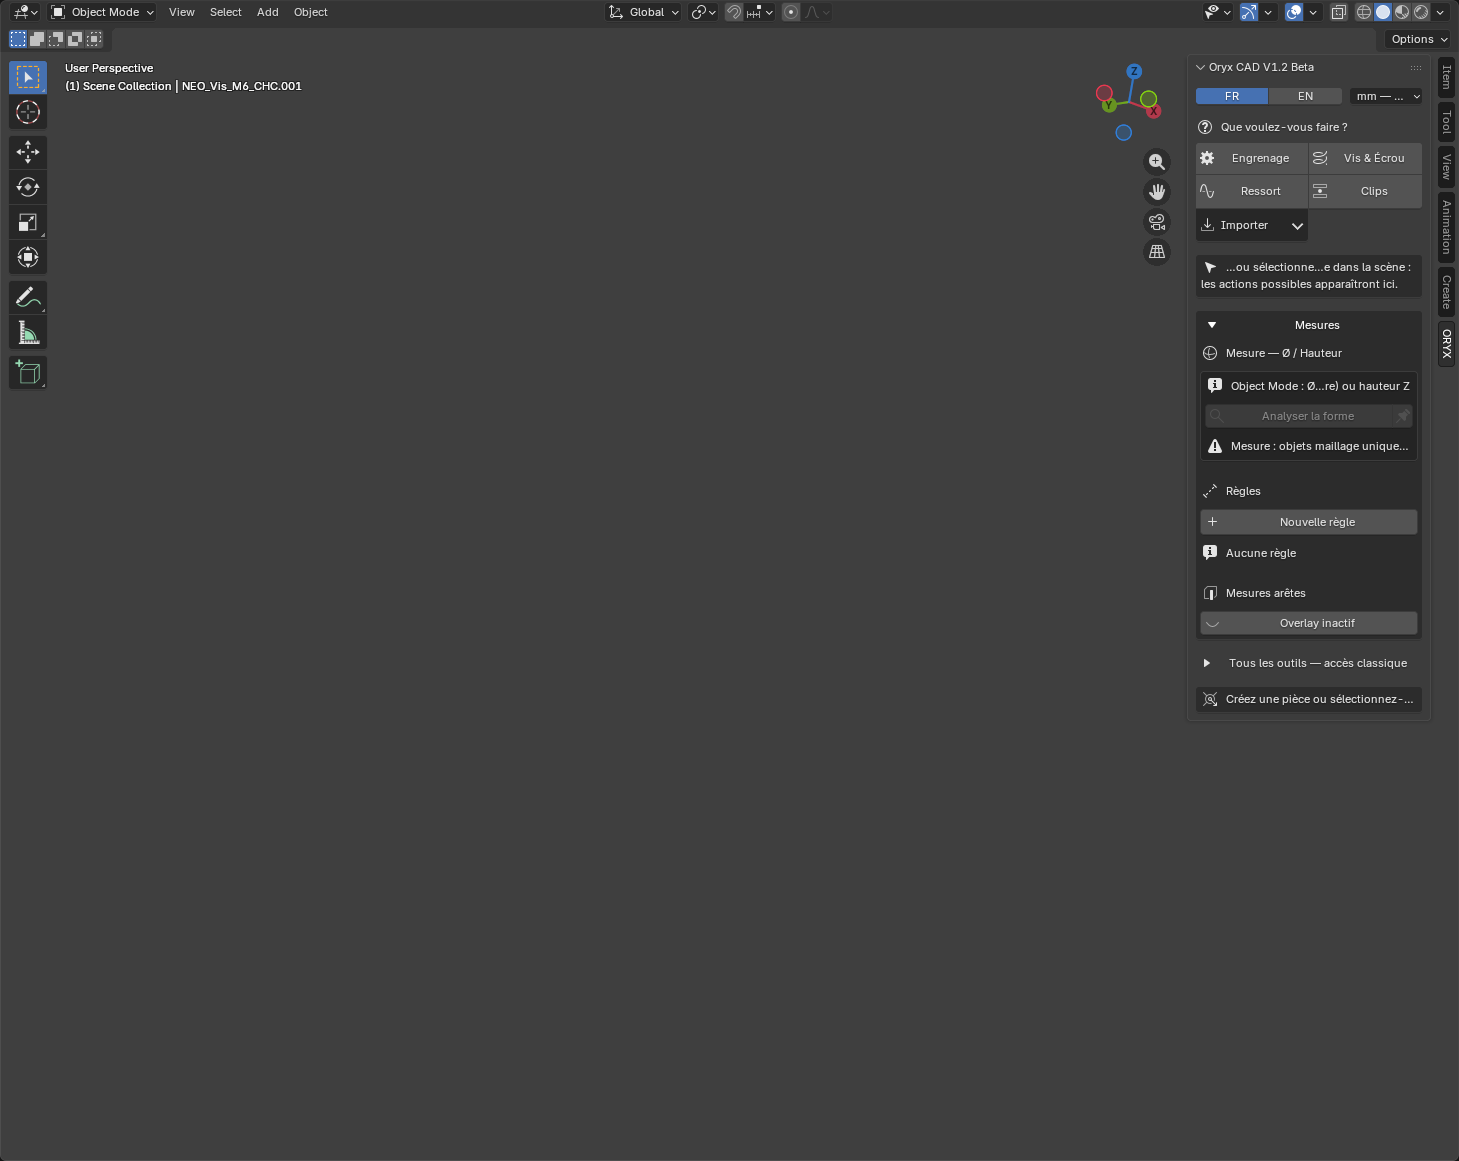1459x1161 pixels.
Task: Click the Zoom magnifier viewport button
Action: (x=1157, y=162)
